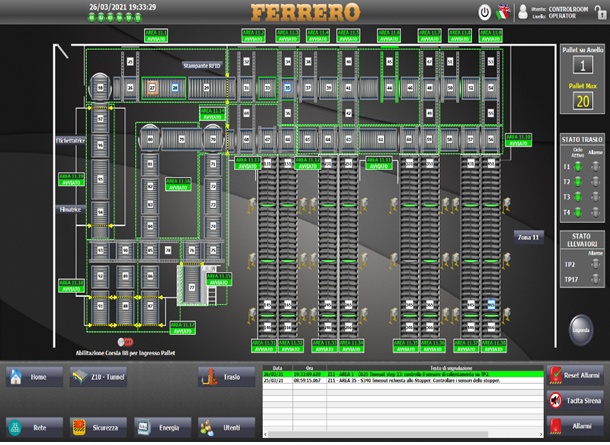Click the padlock login icon
This screenshot has width=610, height=445.
598,13
